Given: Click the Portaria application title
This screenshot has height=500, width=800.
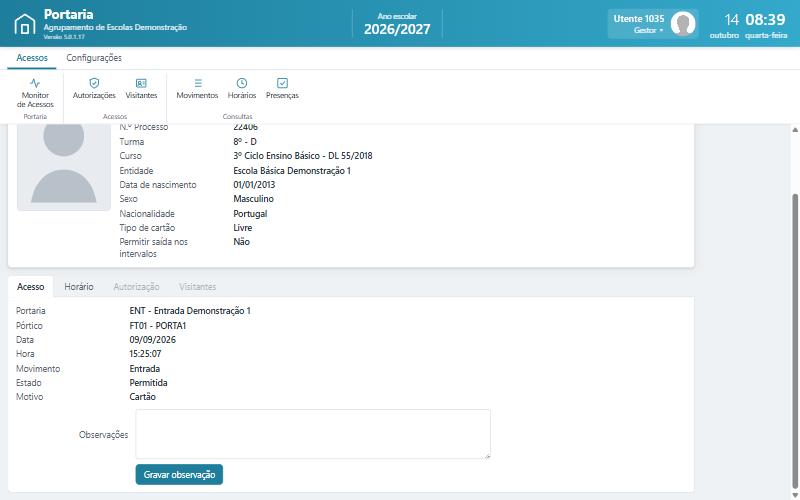Looking at the screenshot, I should [68, 14].
